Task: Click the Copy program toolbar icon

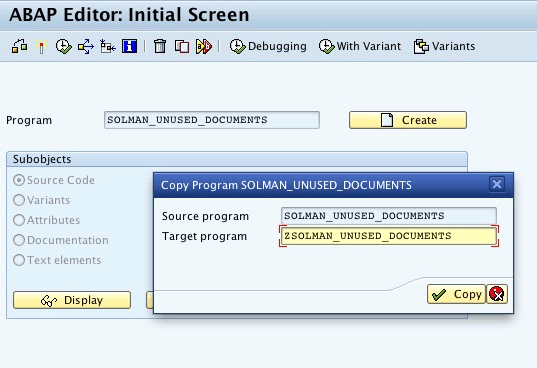Action: pyautogui.click(x=182, y=46)
